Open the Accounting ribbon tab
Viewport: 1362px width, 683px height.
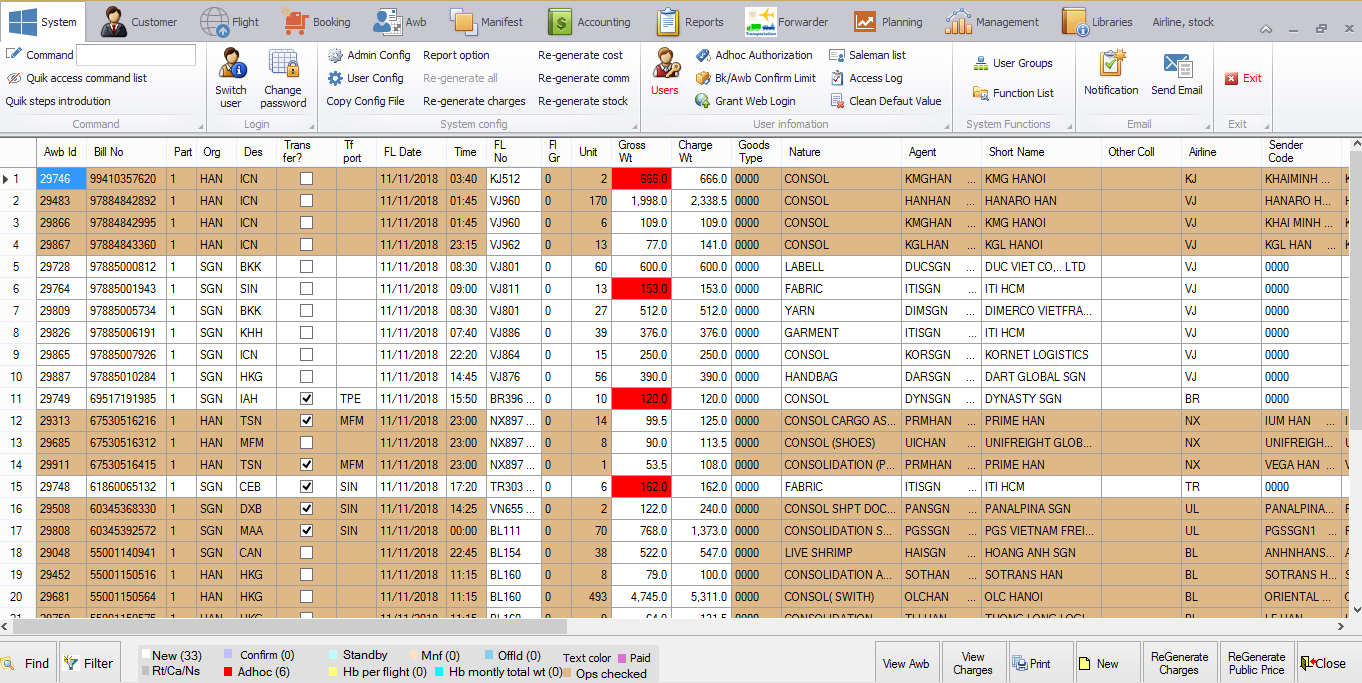coord(591,22)
